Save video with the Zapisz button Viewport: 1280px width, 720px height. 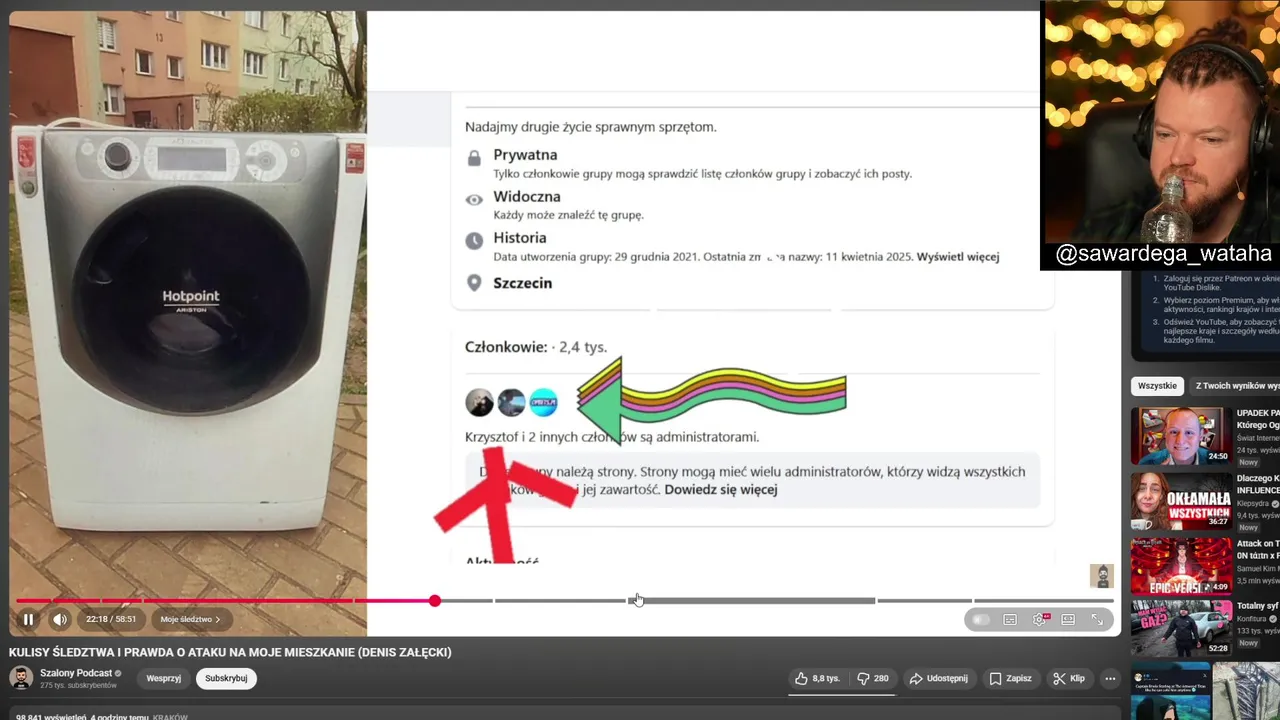pyautogui.click(x=1010, y=678)
